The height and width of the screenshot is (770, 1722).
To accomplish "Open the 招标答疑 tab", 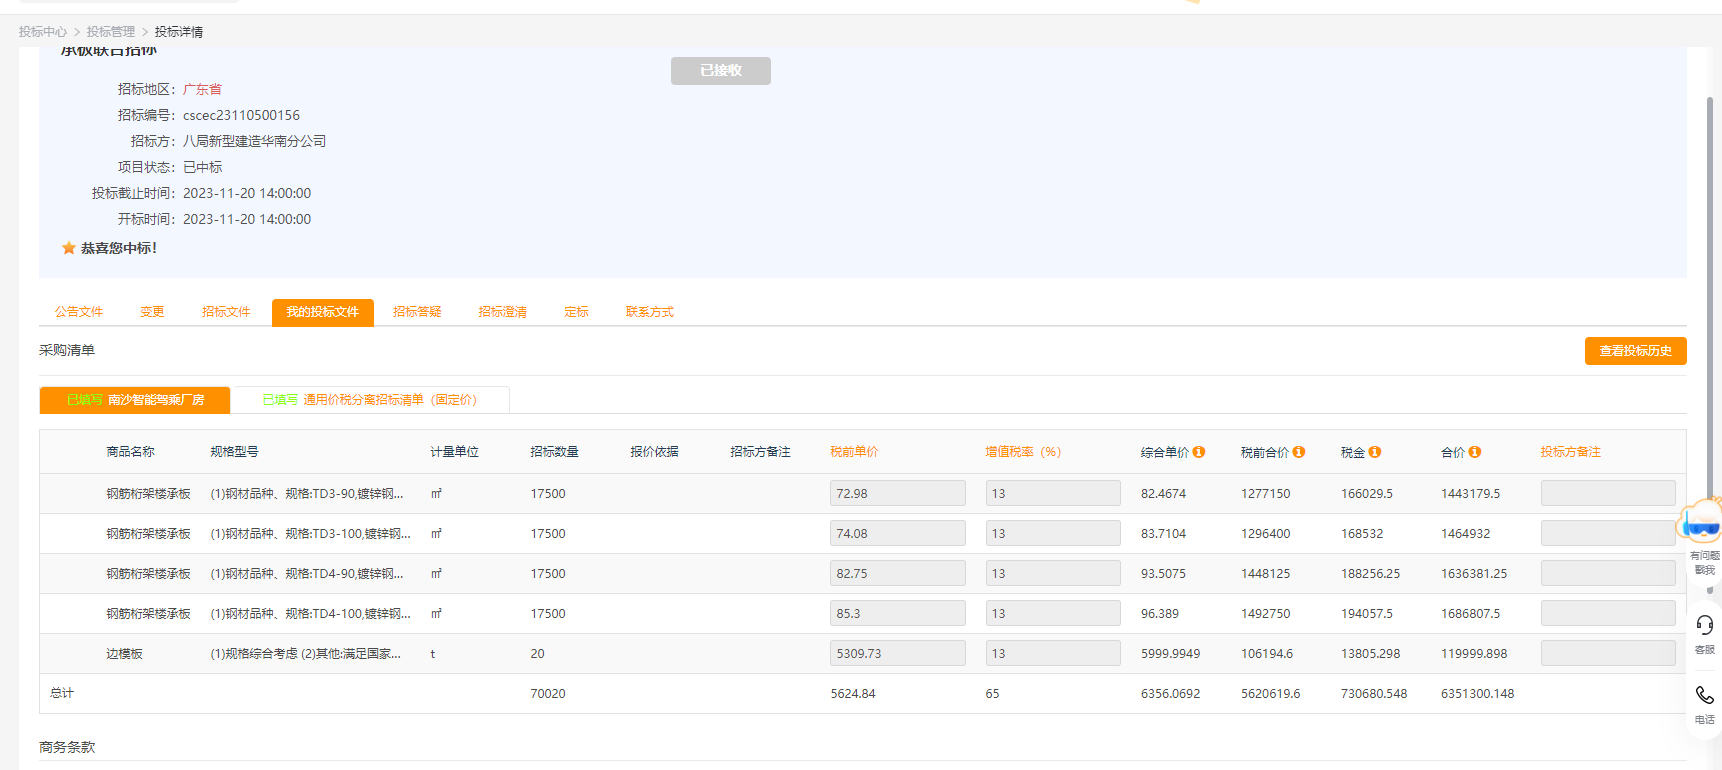I will click(x=417, y=312).
